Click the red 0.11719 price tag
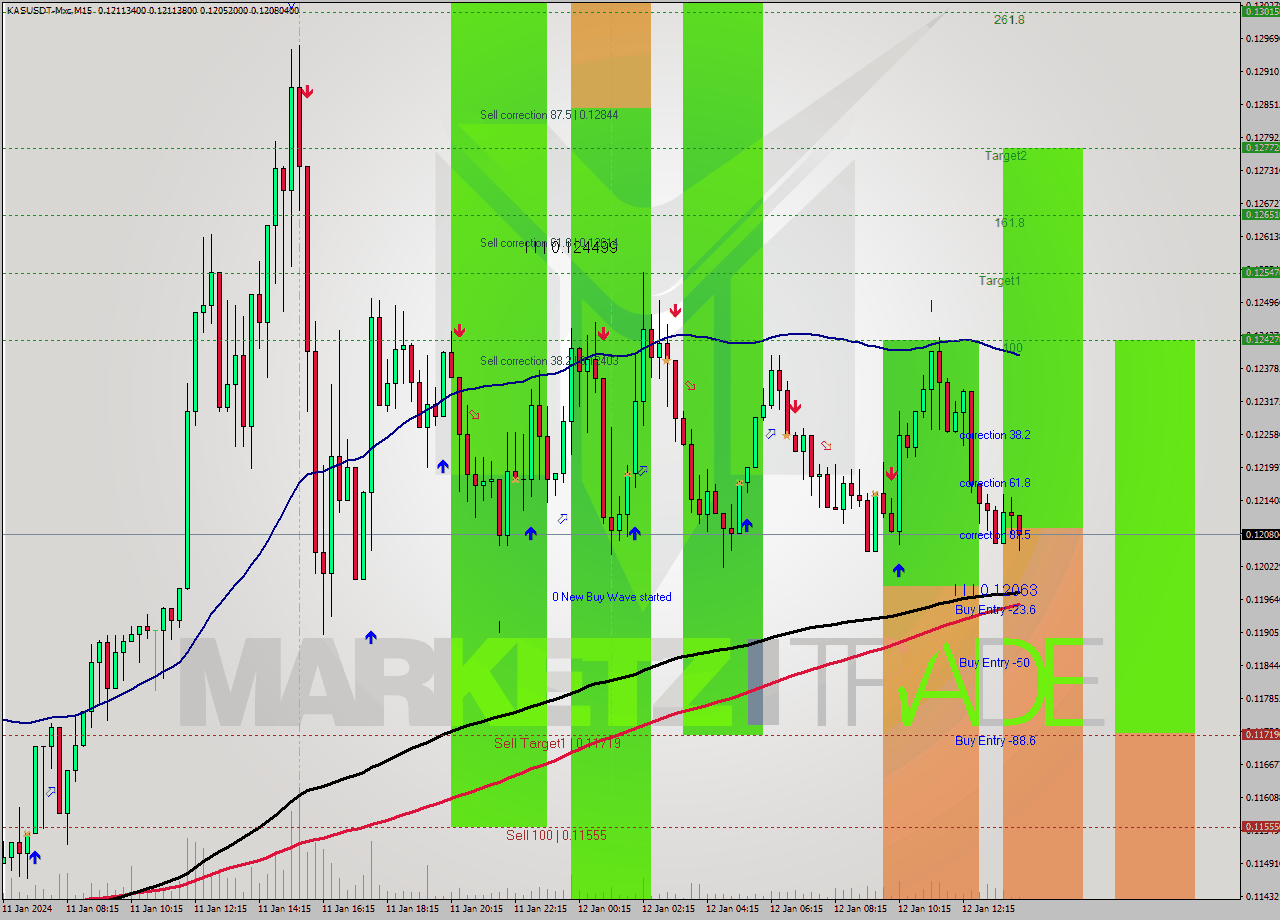The image size is (1280, 920). point(1260,735)
